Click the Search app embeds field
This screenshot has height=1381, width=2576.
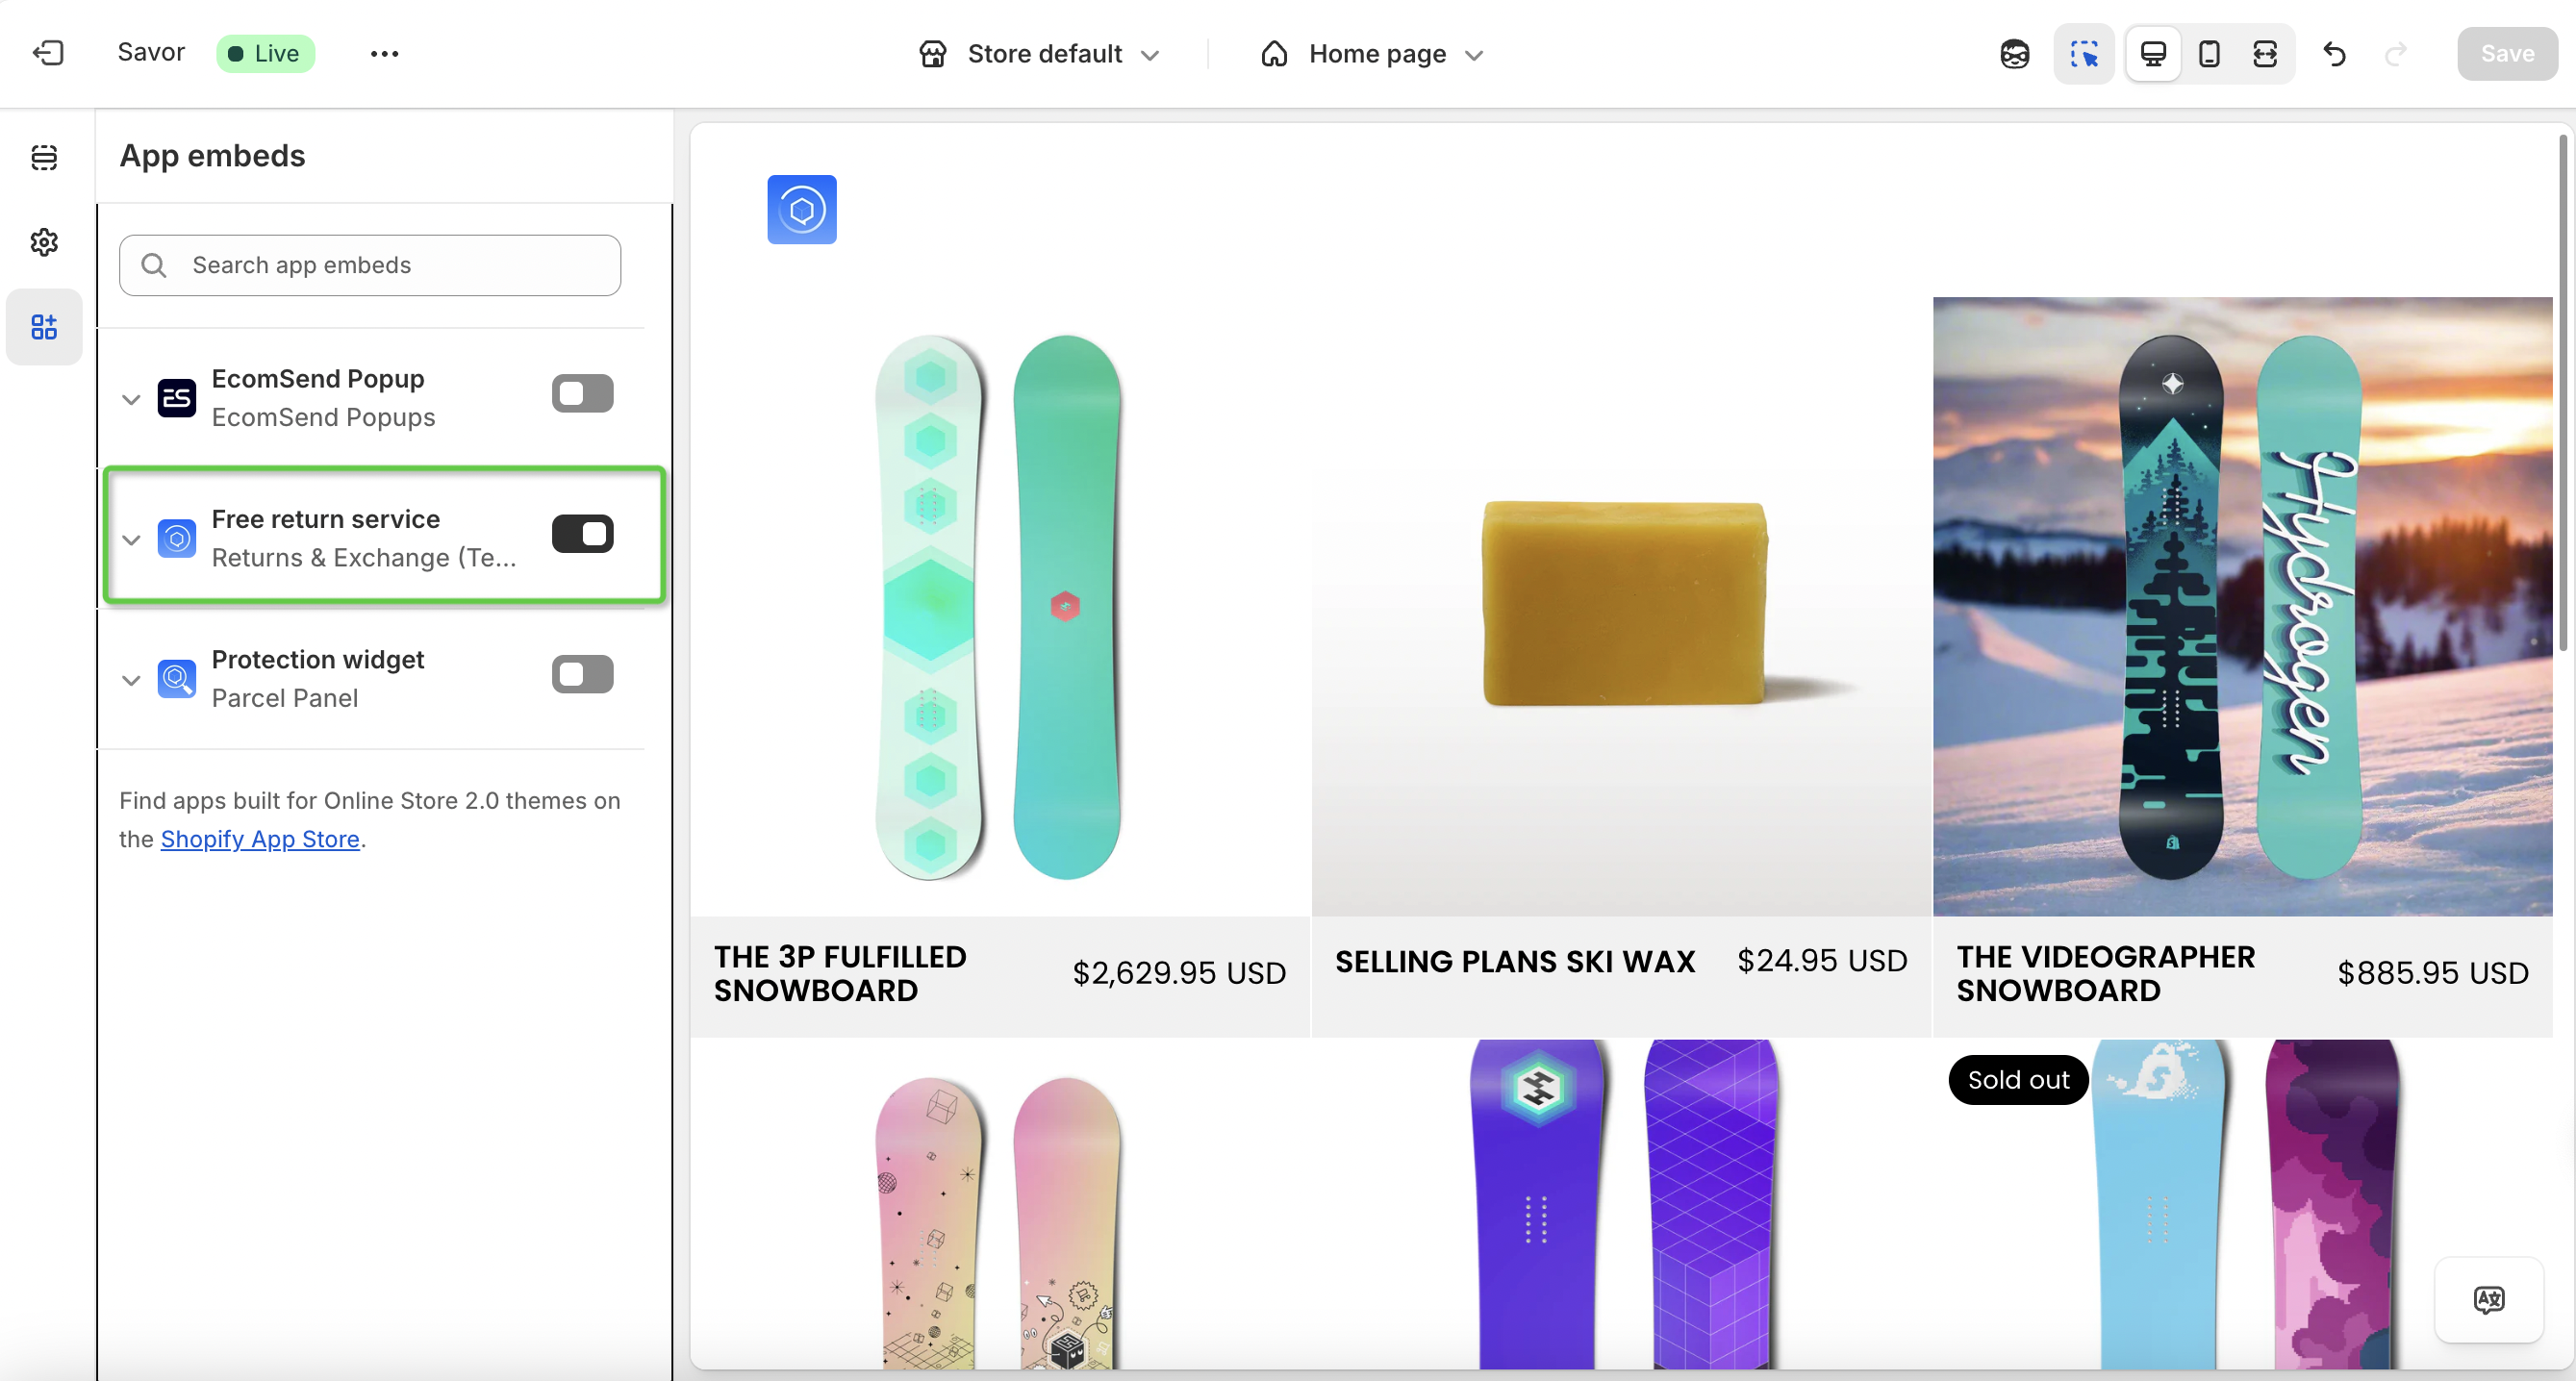point(370,265)
